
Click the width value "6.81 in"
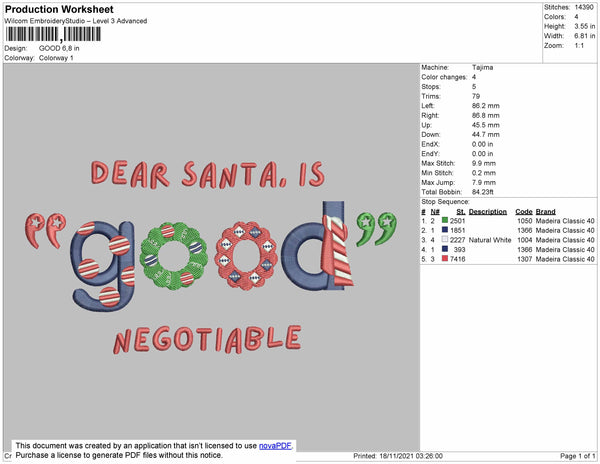[585, 36]
